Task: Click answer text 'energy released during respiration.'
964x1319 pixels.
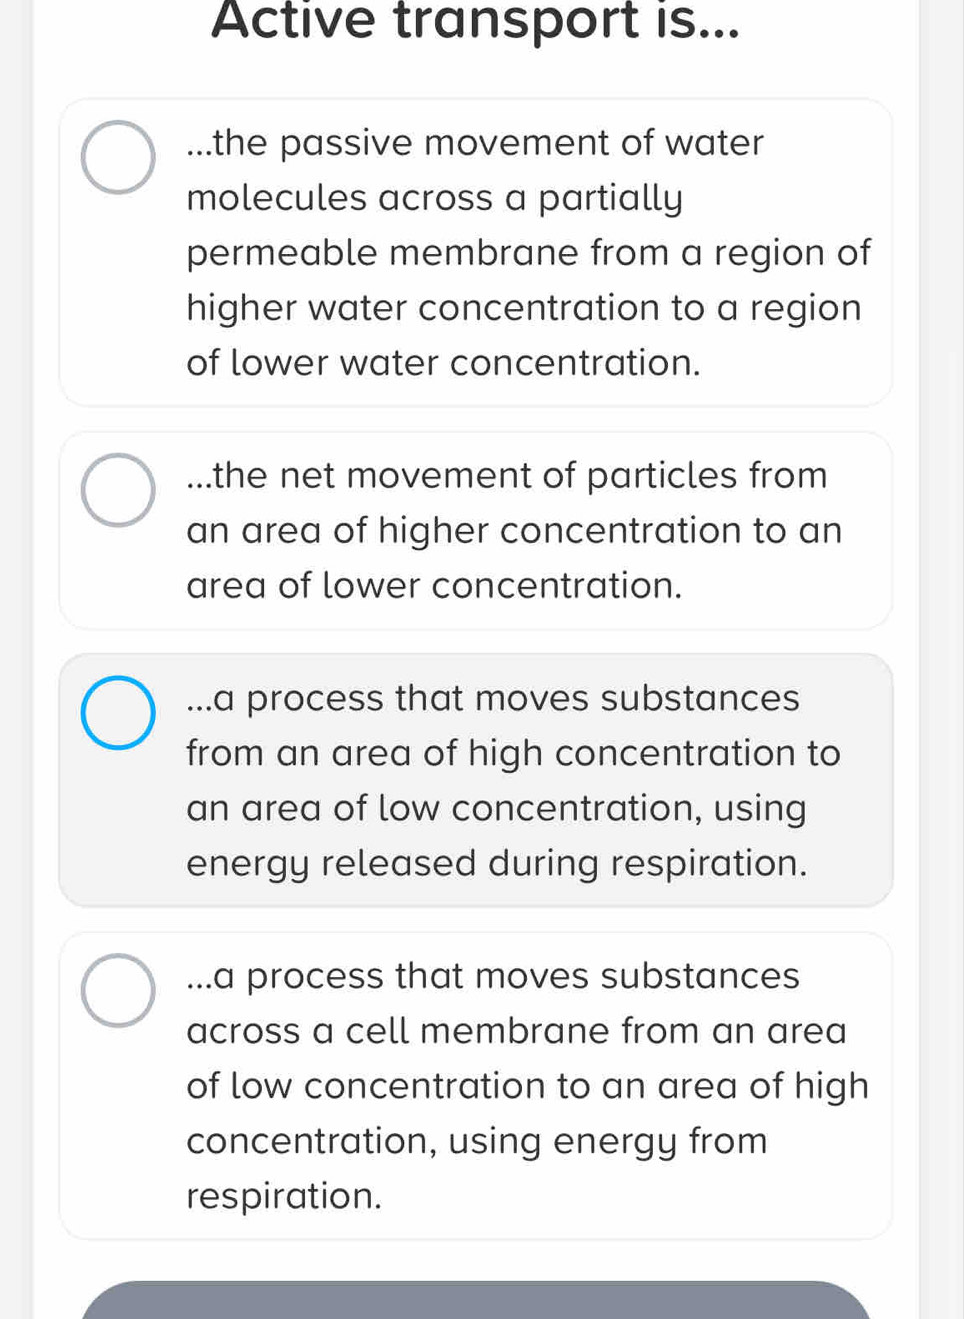Action: 496,863
